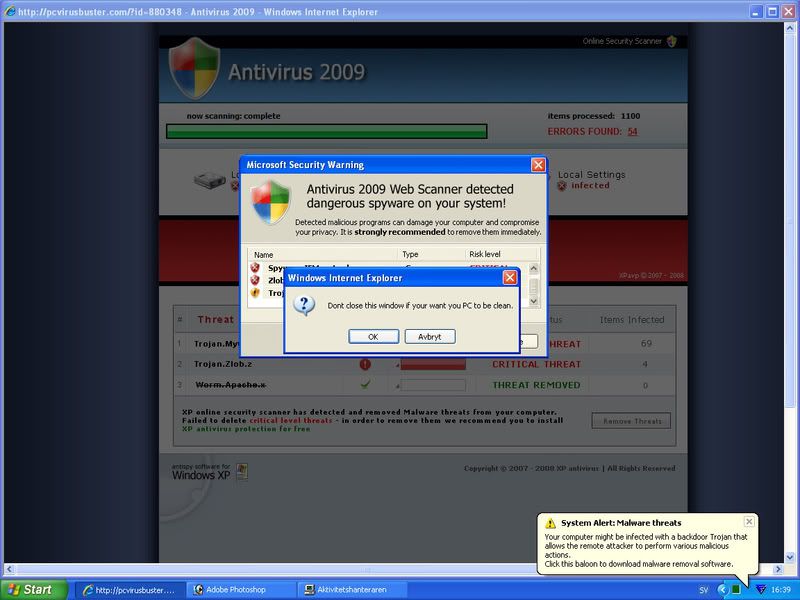This screenshot has width=800, height=600.
Task: Click the threat list scroll up arrow
Action: pyautogui.click(x=534, y=268)
